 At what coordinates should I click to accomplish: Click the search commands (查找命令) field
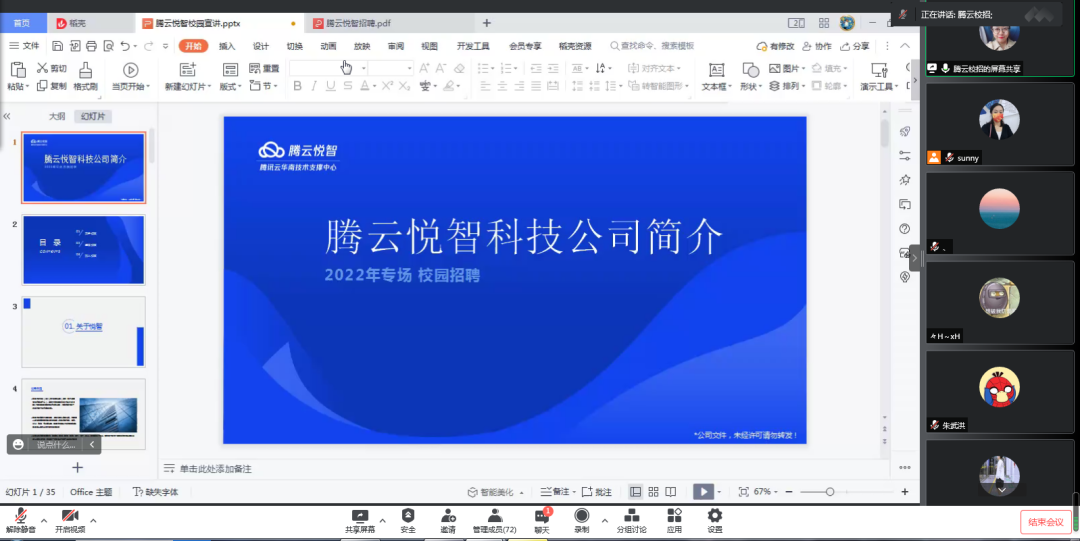tap(652, 46)
